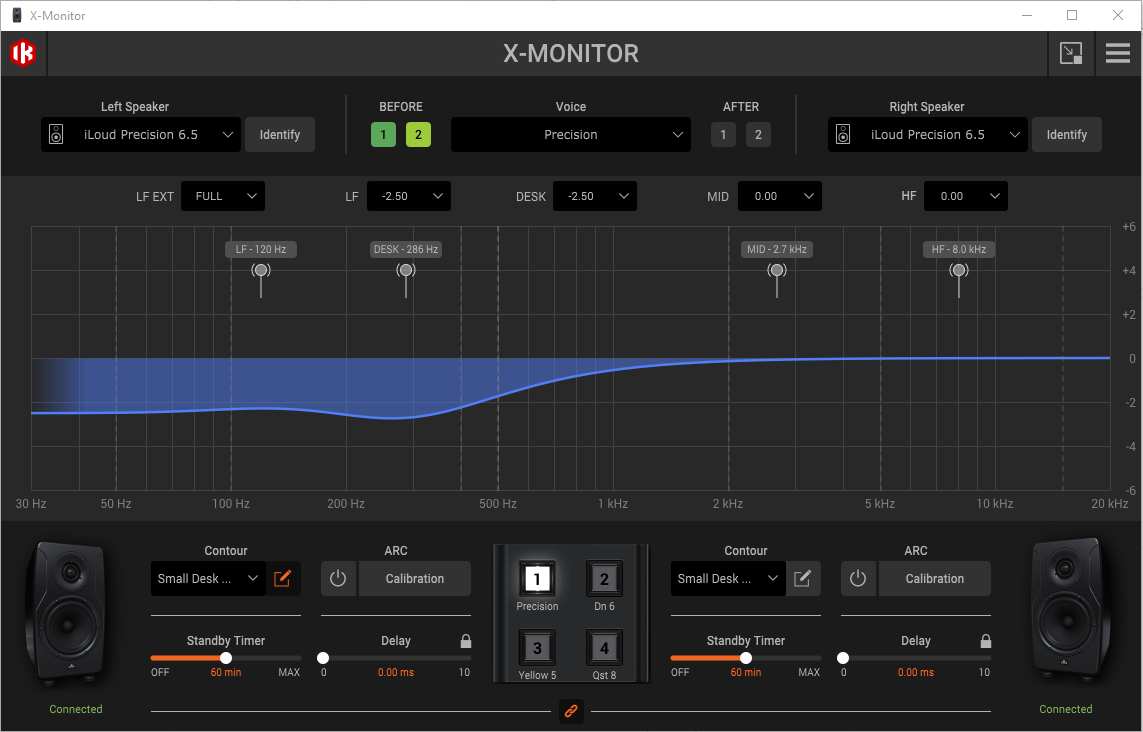Identify the left speaker
Screen dimensions: 1143x732
click(x=280, y=135)
